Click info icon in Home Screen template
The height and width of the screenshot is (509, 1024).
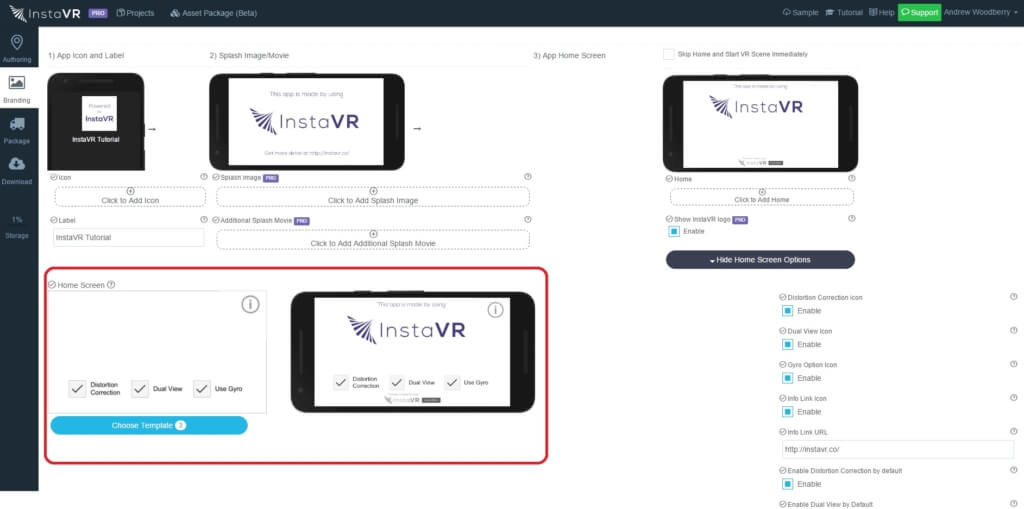[251, 304]
